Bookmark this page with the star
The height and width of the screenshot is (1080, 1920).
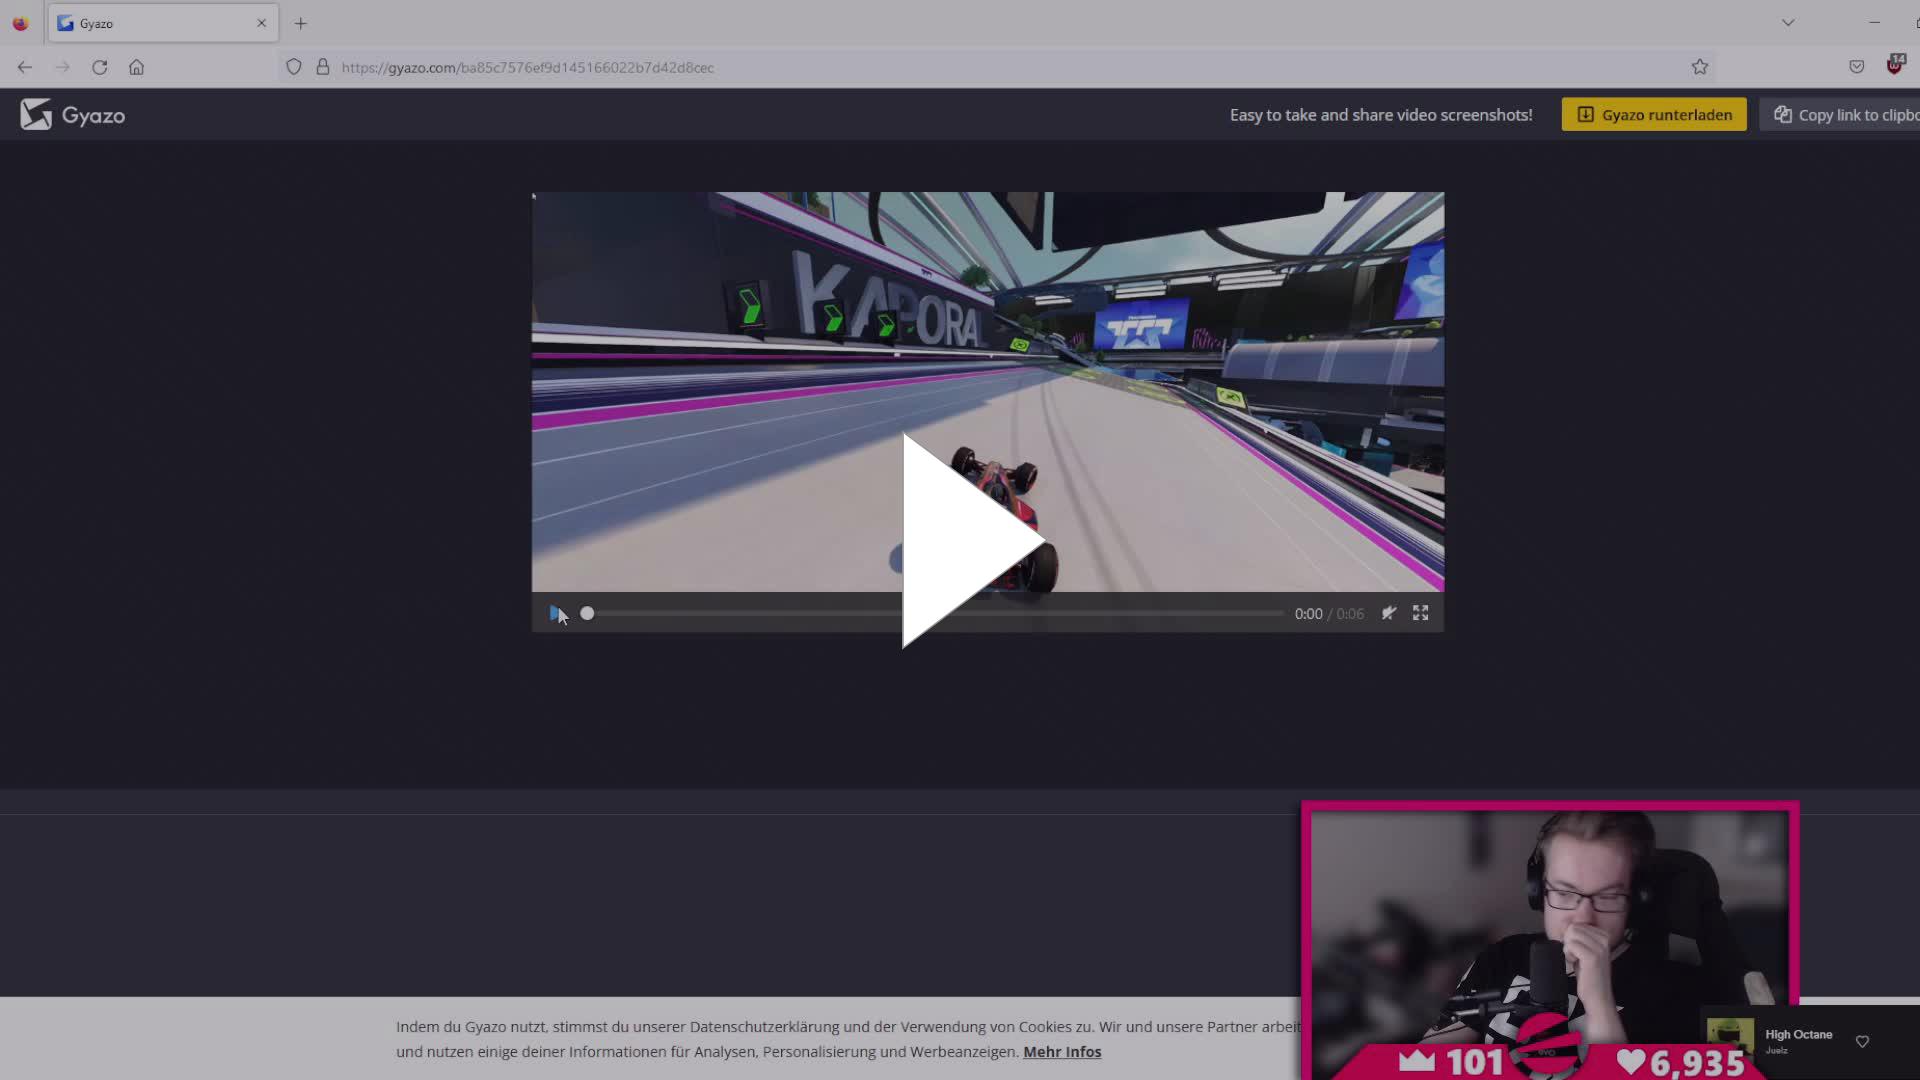tap(1700, 66)
